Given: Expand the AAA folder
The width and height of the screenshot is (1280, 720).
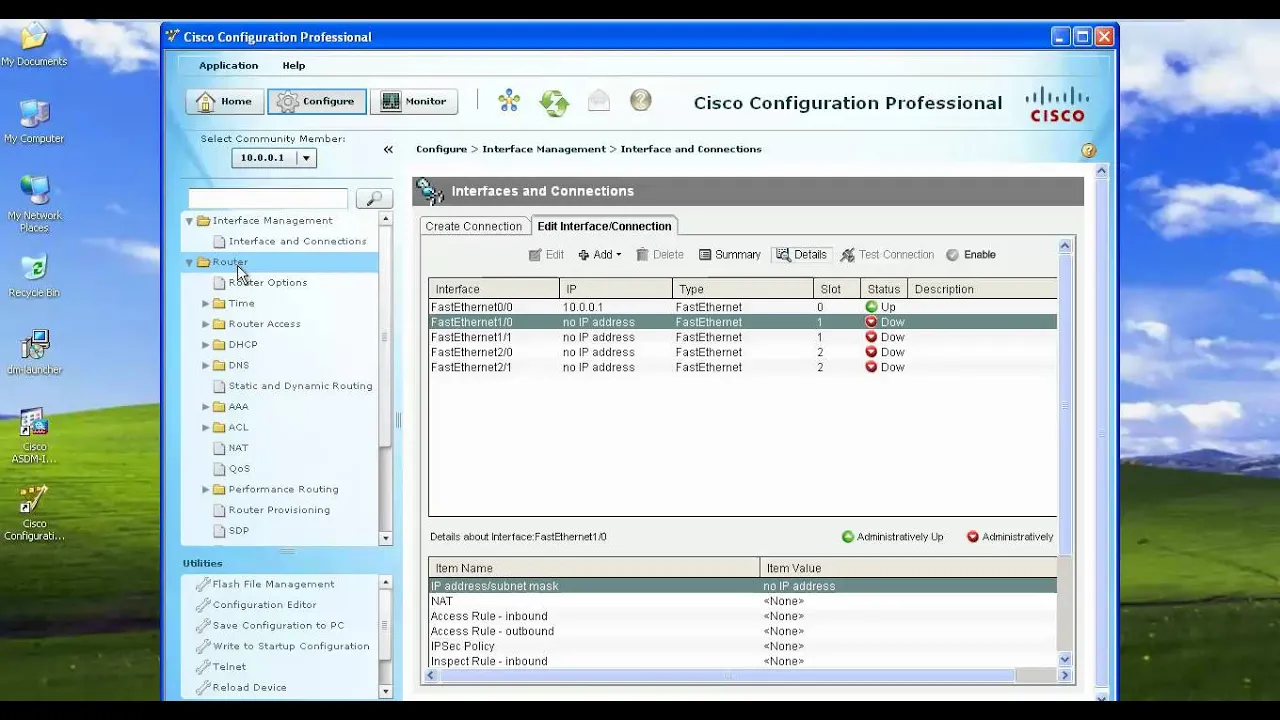Looking at the screenshot, I should 206,406.
